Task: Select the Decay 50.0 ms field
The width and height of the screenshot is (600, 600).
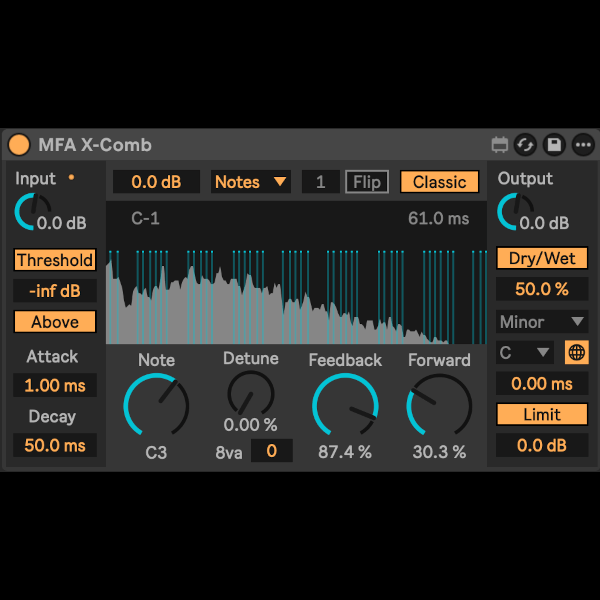Action: (55, 446)
